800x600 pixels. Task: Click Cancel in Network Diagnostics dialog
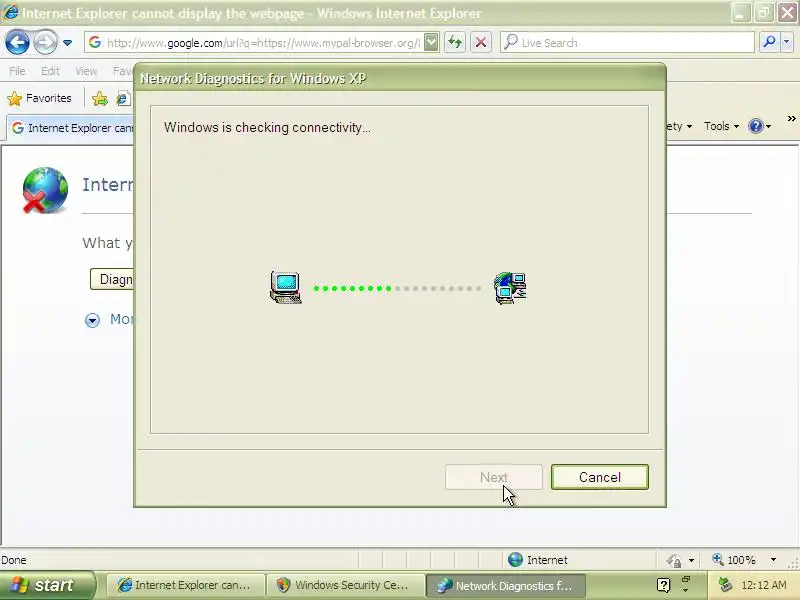(x=599, y=477)
